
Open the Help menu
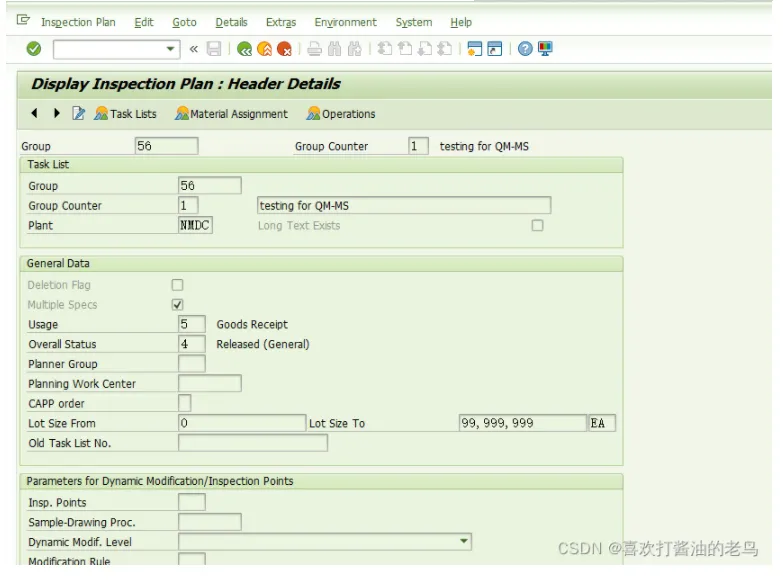(461, 22)
